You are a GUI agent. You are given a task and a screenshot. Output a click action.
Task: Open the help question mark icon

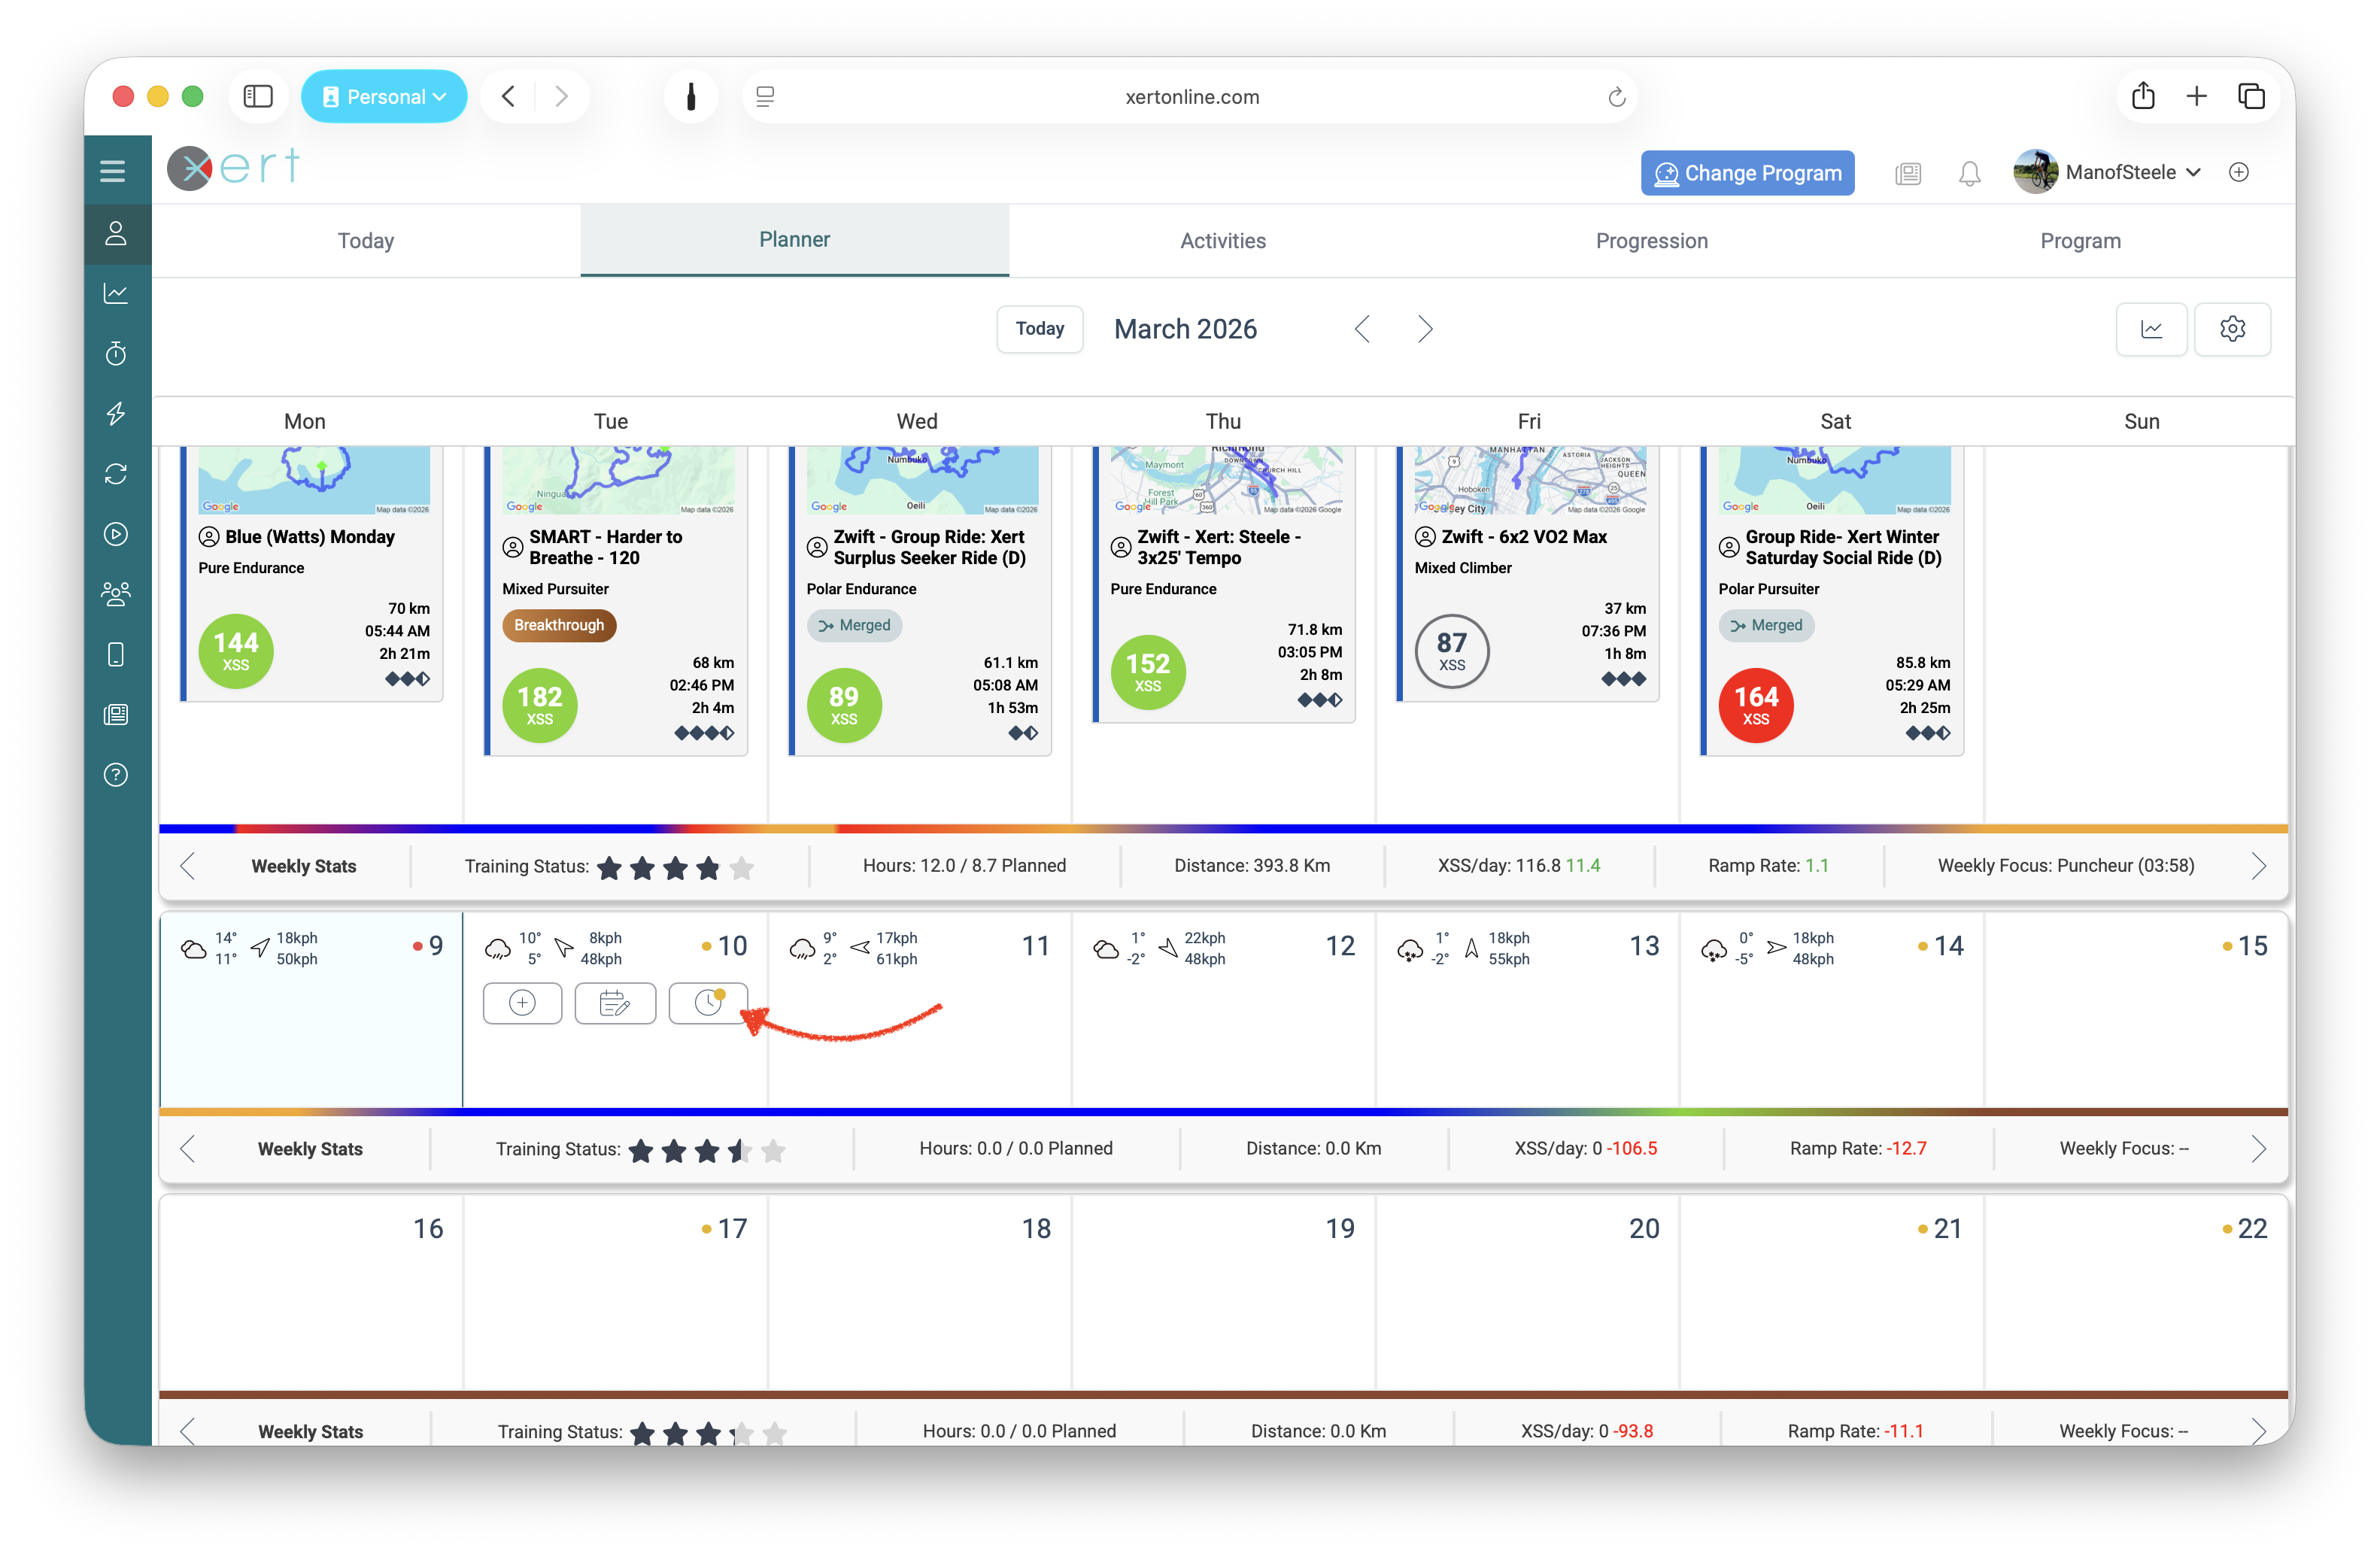[x=116, y=774]
